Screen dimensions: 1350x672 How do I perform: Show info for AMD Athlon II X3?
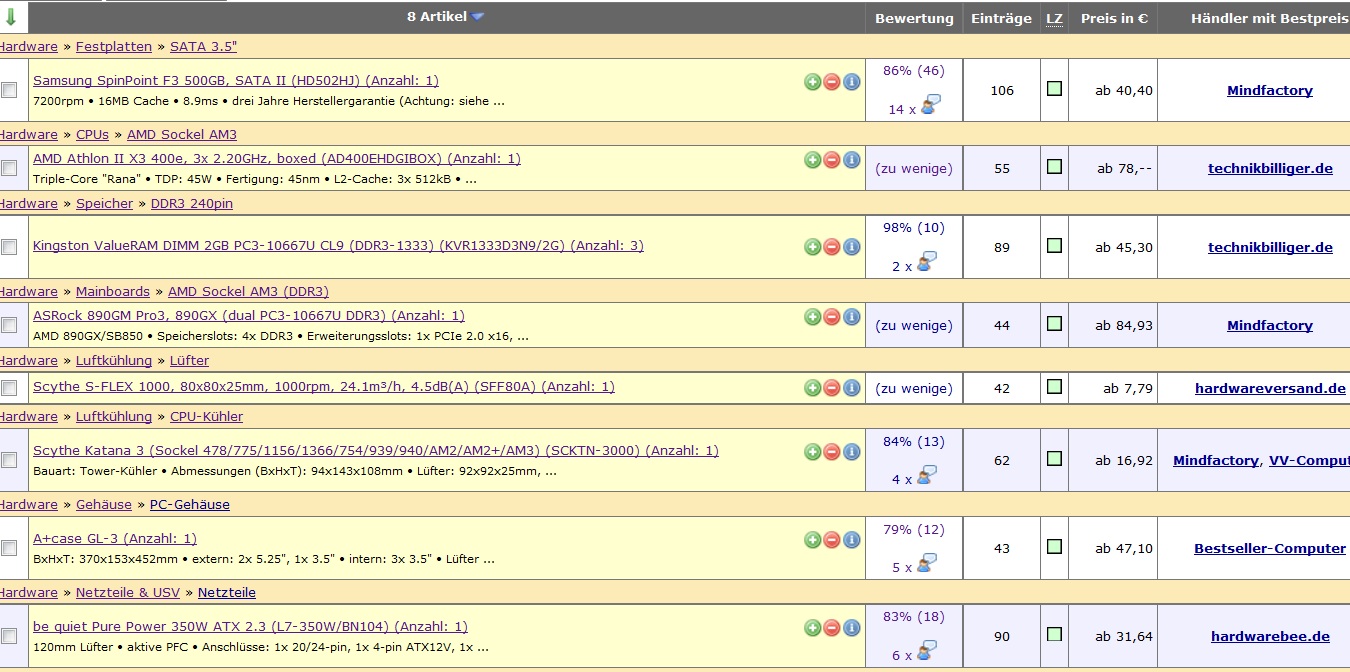(851, 160)
